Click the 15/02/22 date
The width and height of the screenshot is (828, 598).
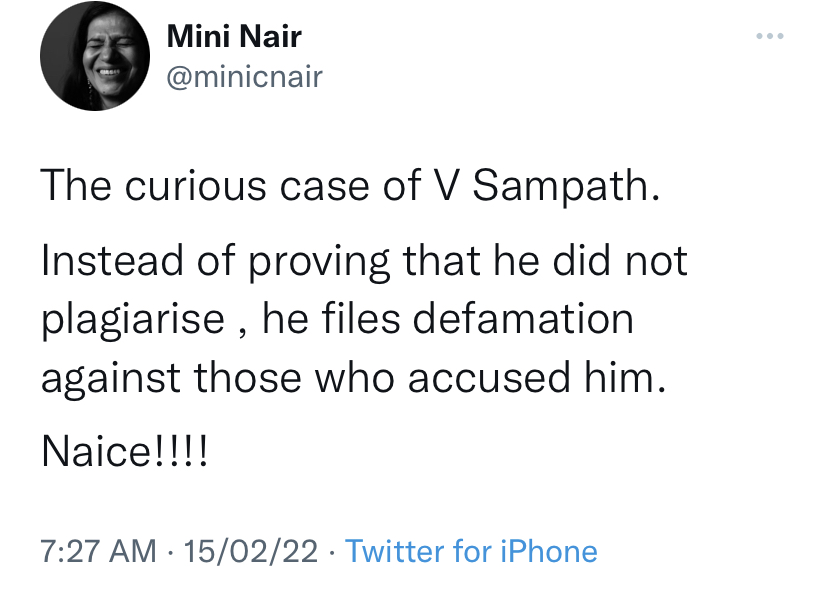[x=252, y=551]
